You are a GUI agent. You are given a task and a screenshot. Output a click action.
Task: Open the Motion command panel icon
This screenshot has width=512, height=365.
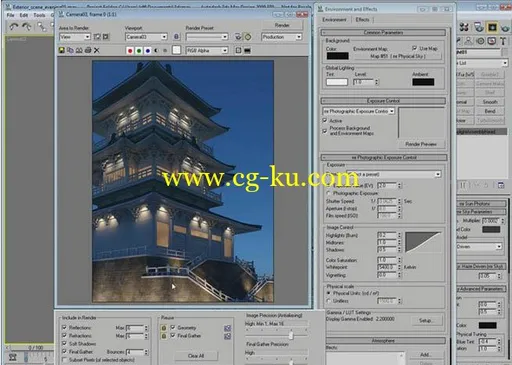coord(480,41)
